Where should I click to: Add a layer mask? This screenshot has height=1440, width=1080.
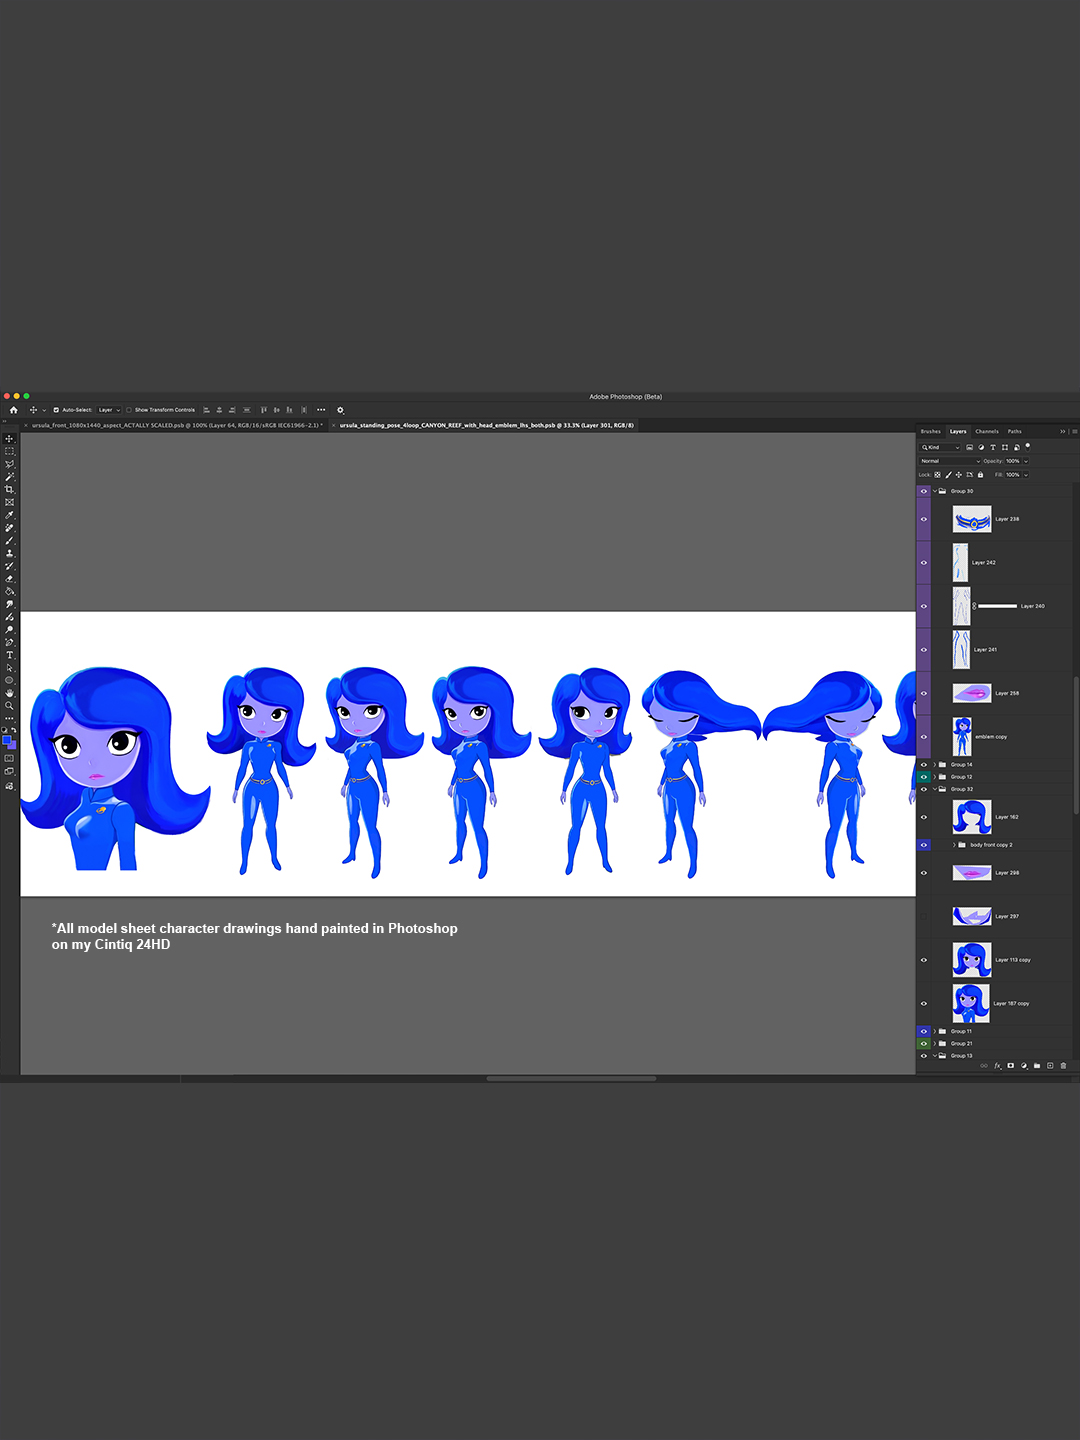[1011, 1066]
